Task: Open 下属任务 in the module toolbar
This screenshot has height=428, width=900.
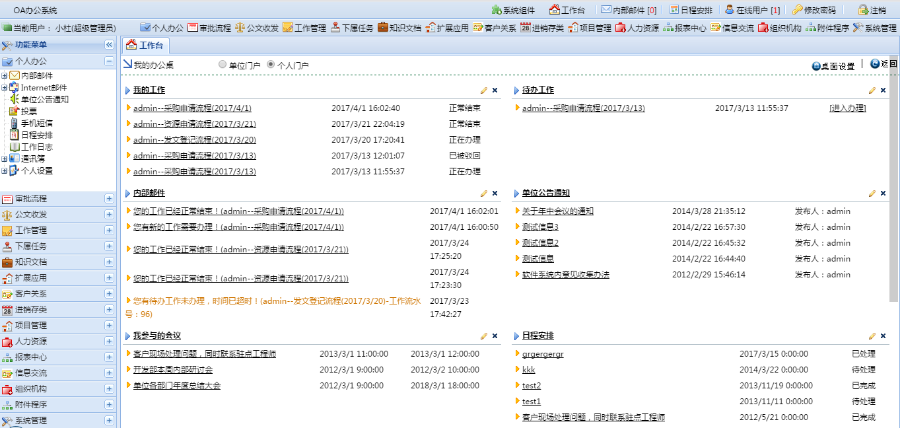Action: [352, 28]
